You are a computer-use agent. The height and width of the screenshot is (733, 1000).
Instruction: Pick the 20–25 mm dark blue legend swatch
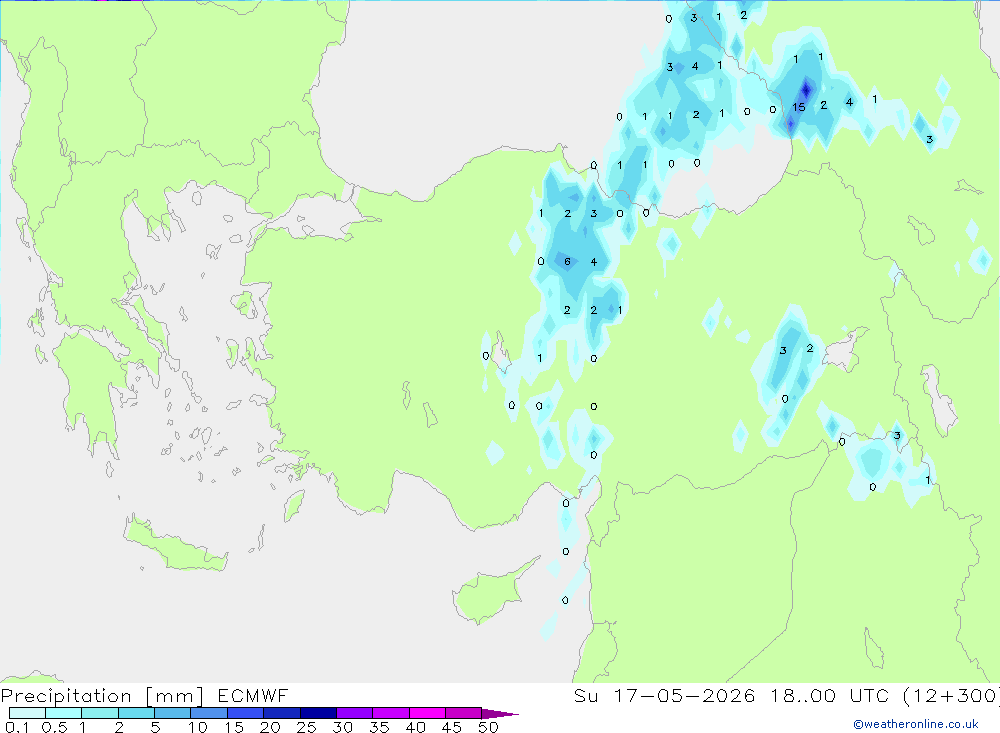pos(281,713)
